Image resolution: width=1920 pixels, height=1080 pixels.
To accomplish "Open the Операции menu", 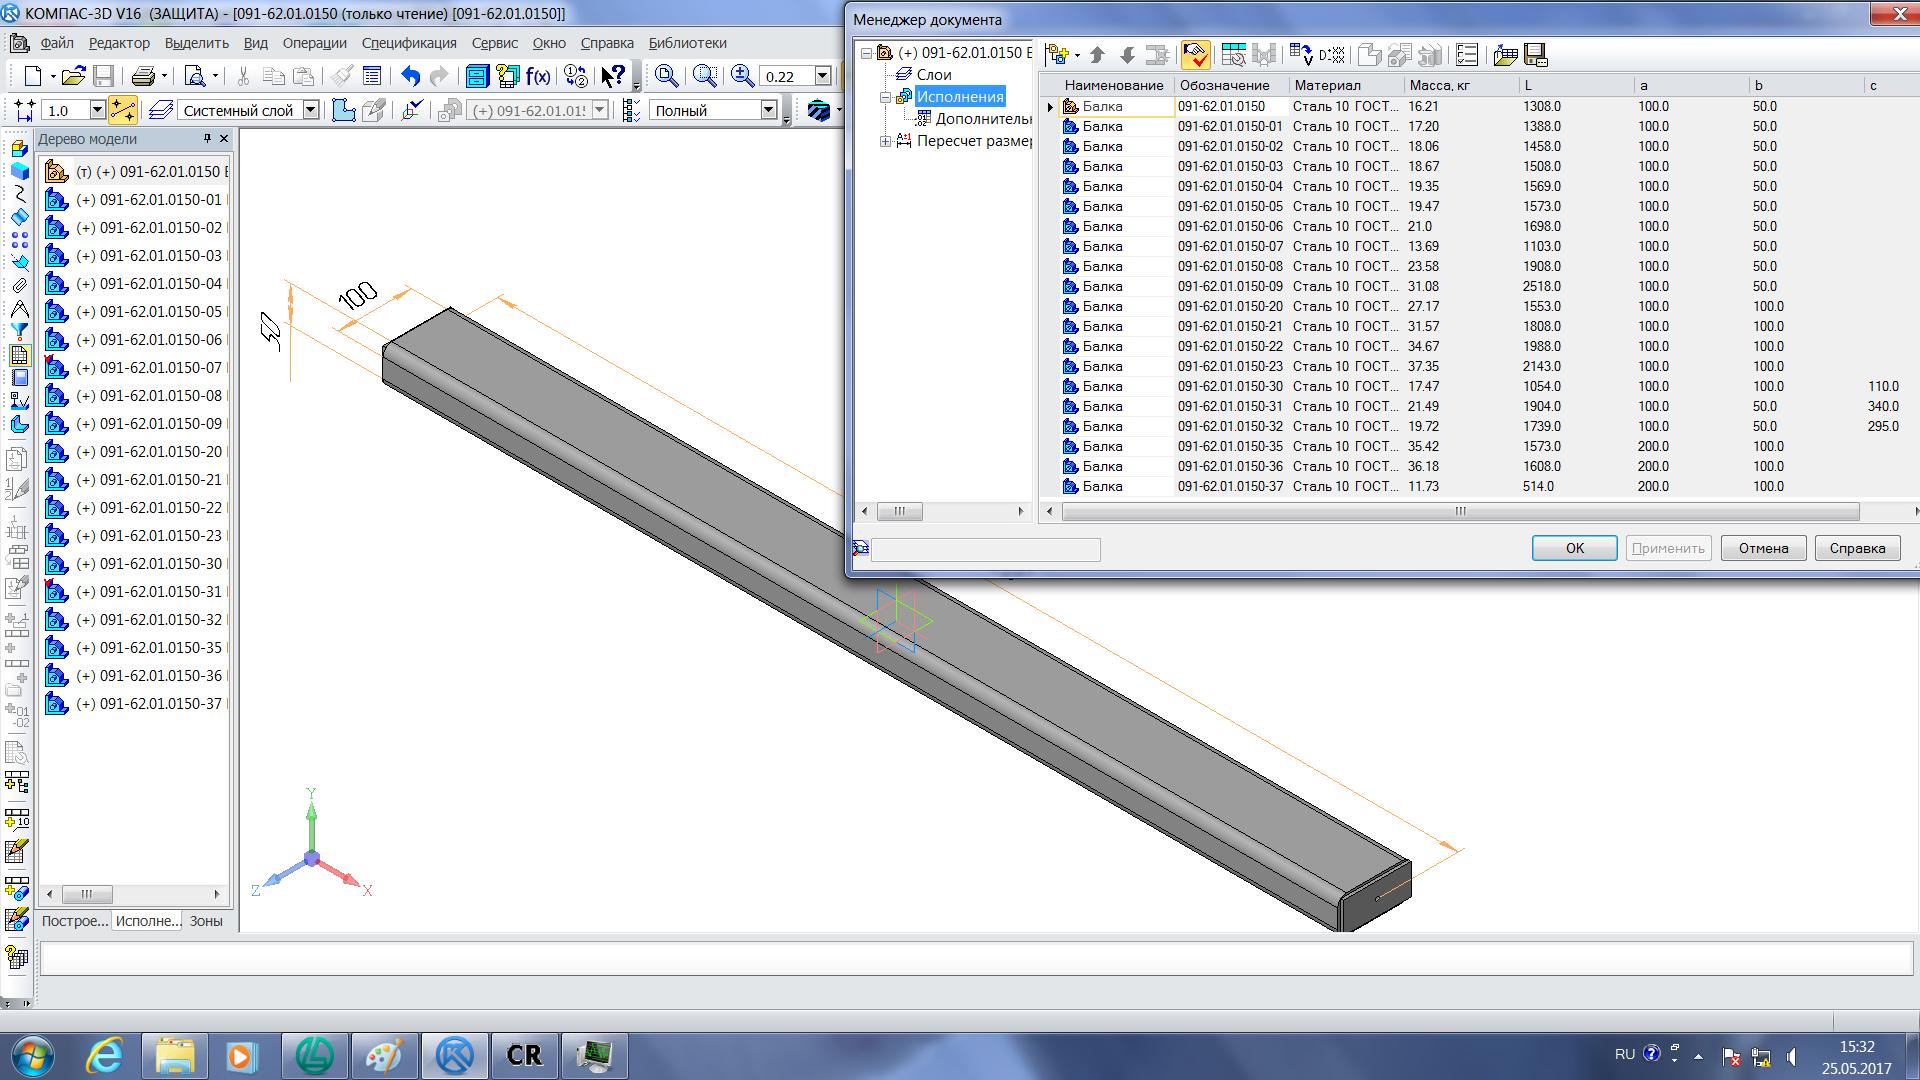I will pyautogui.click(x=314, y=43).
